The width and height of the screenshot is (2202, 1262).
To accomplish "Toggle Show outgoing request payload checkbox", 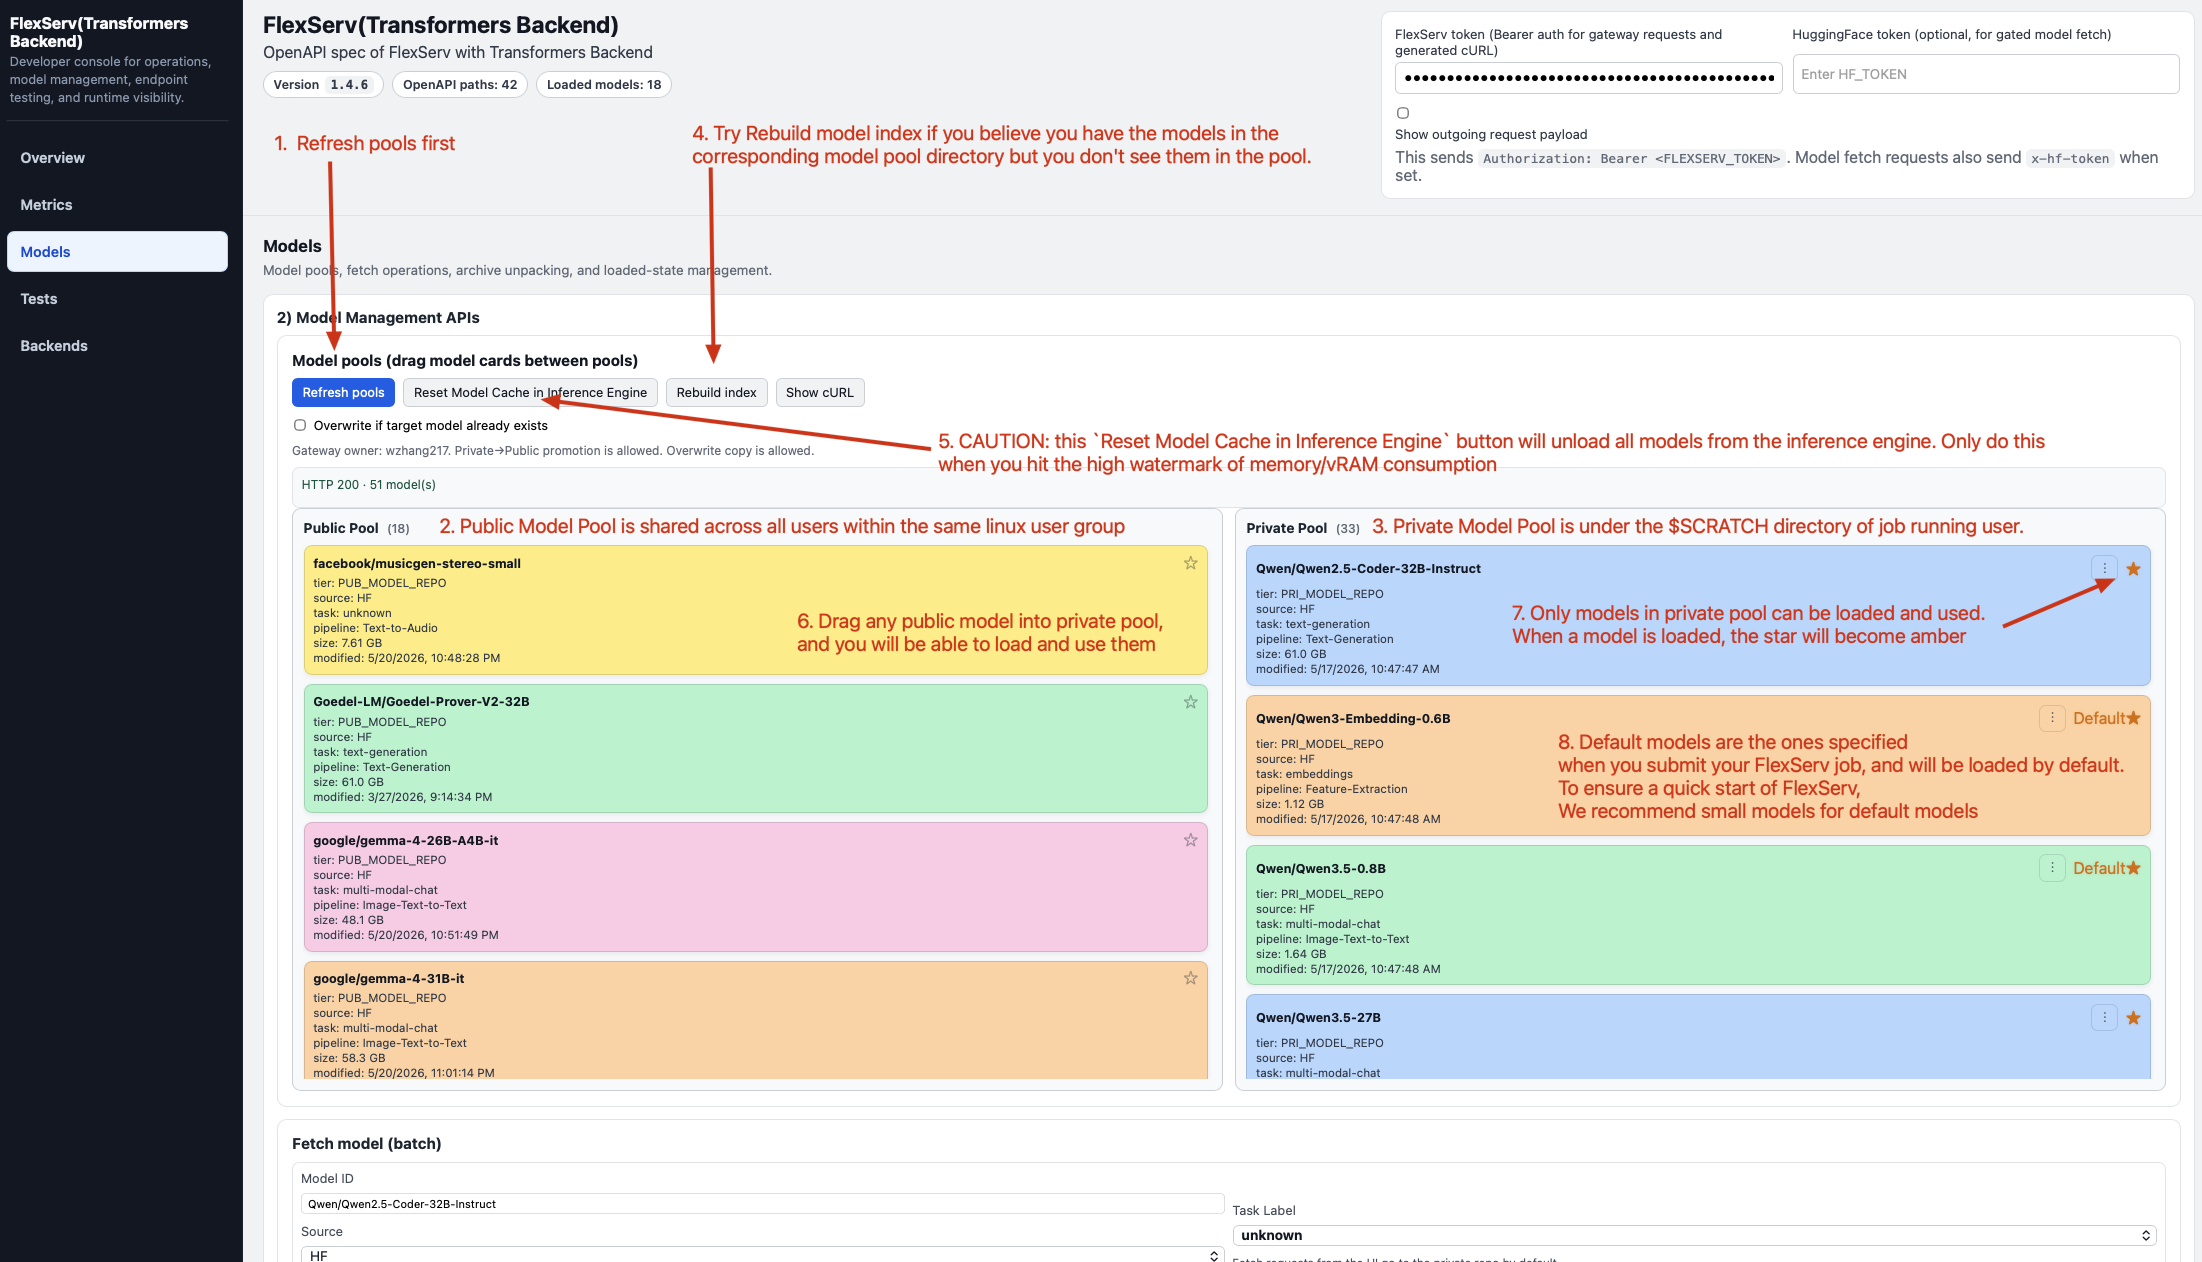I will tap(1403, 113).
